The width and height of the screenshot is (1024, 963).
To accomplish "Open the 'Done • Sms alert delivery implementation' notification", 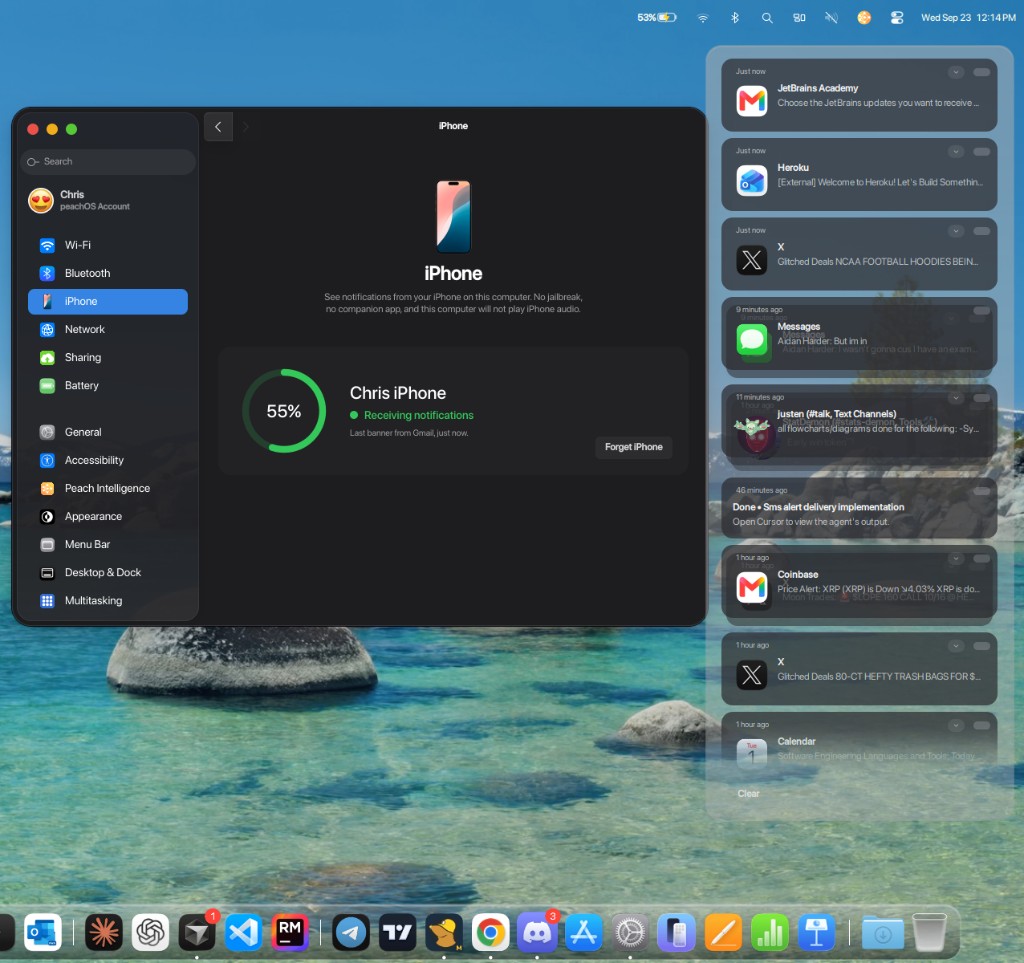I will click(x=859, y=509).
